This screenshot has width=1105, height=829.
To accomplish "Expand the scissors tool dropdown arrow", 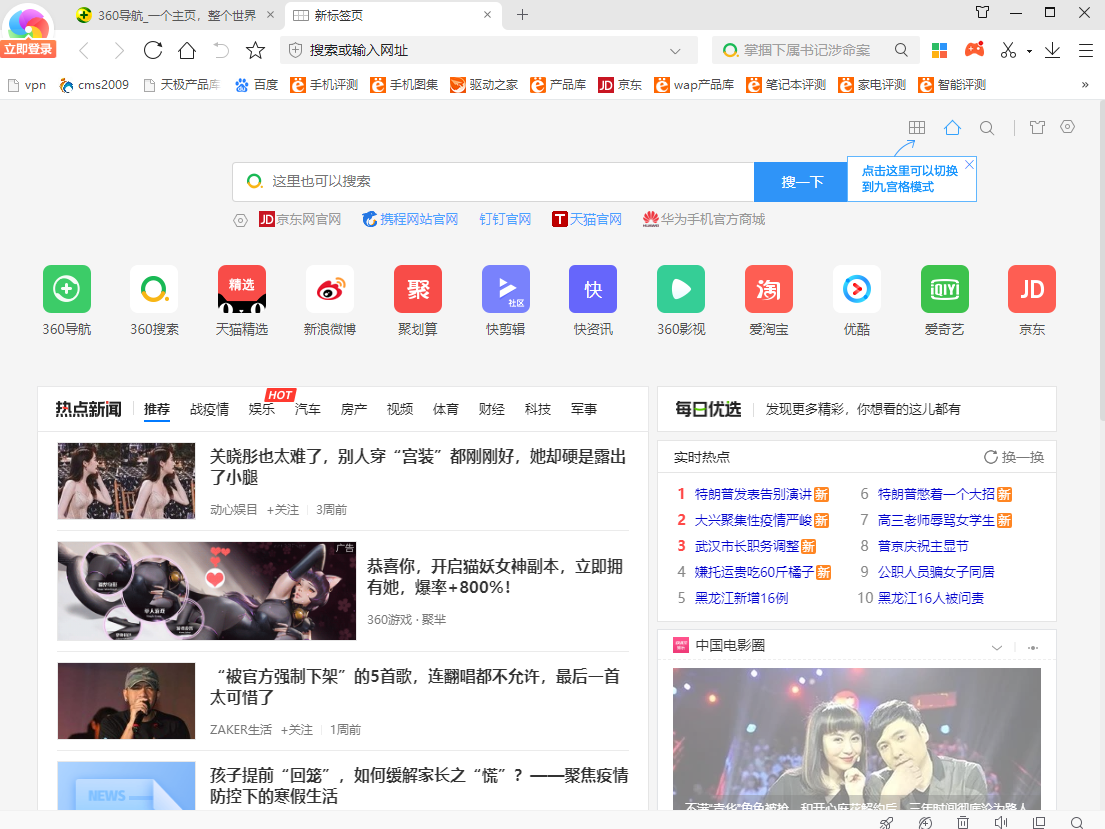I will click(1030, 51).
